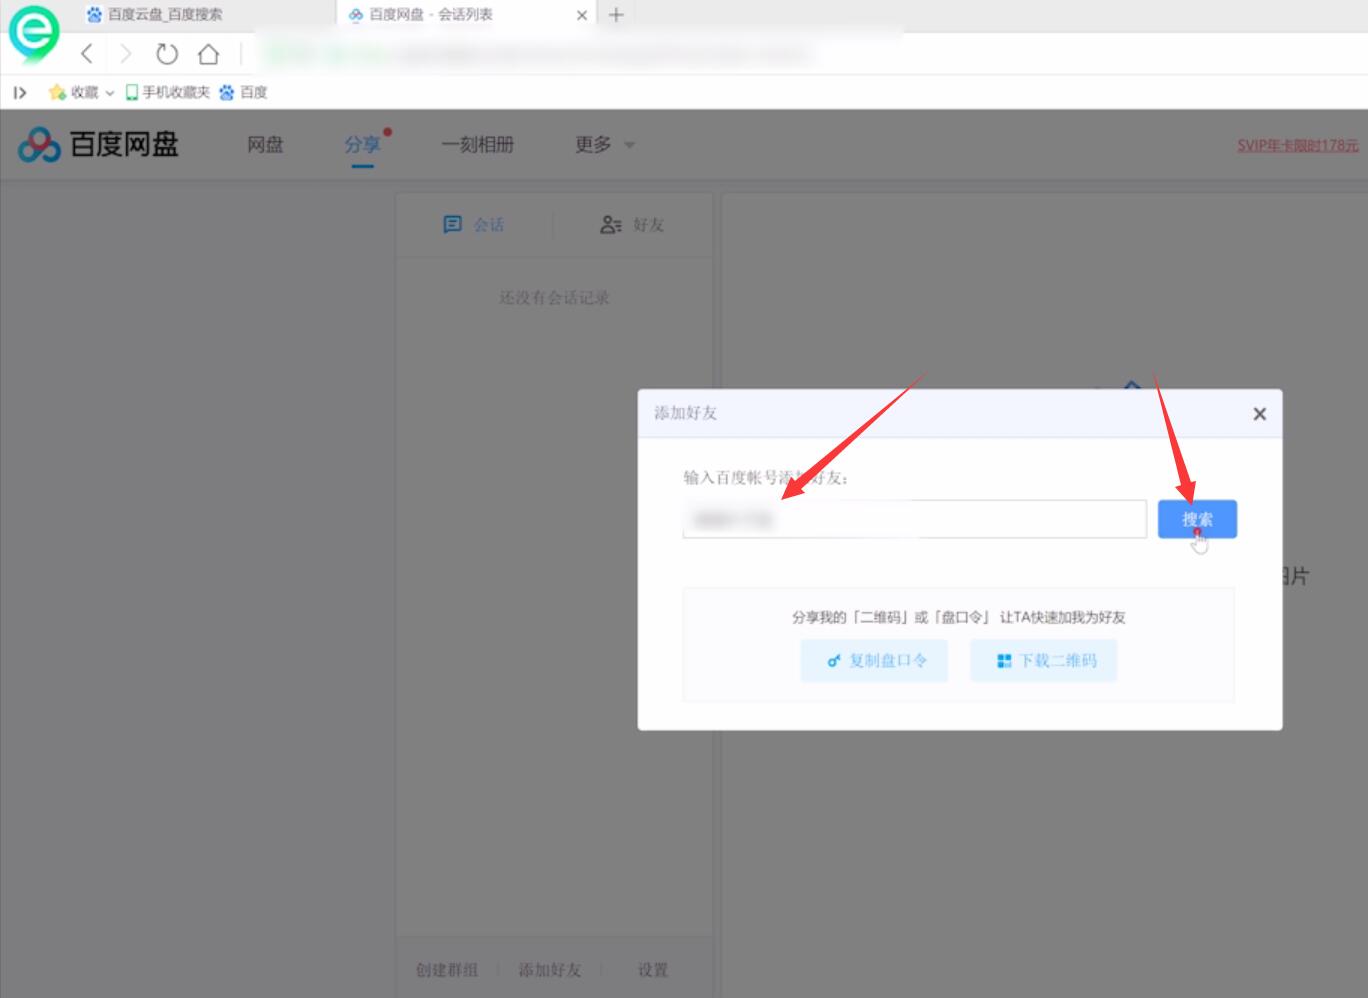This screenshot has width=1368, height=998.
Task: Expand the 更多 dropdown menu
Action: [x=604, y=145]
